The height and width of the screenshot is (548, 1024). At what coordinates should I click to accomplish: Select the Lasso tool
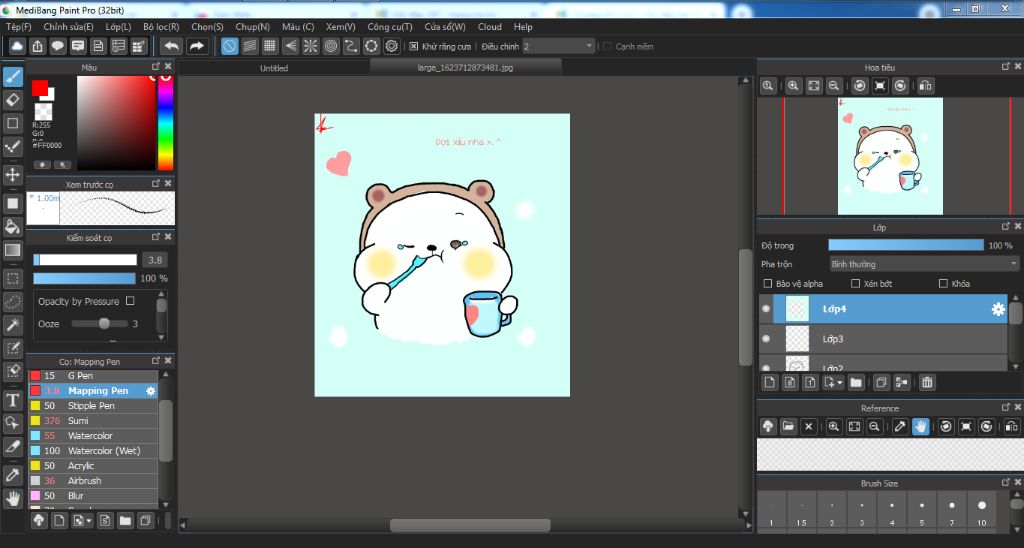pos(12,302)
